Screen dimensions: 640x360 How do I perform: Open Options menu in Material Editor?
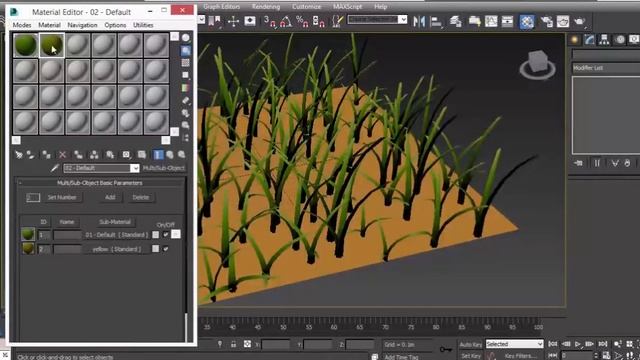(115, 25)
